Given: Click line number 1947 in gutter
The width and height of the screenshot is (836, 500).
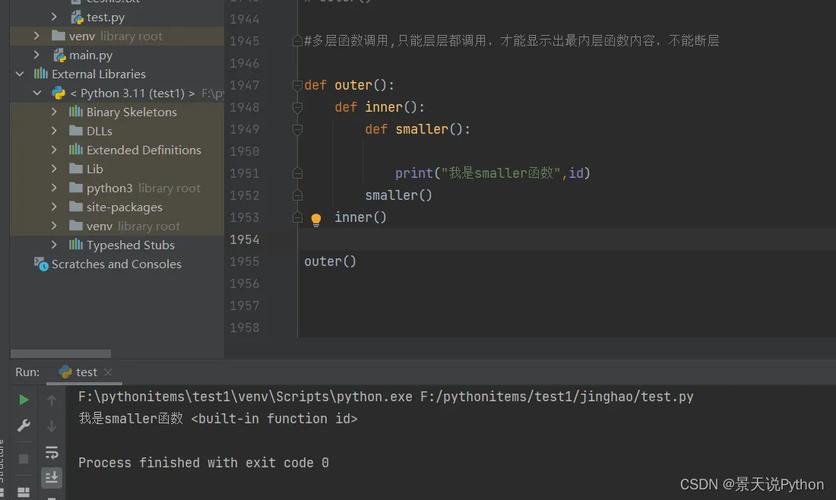Looking at the screenshot, I should coord(245,85).
